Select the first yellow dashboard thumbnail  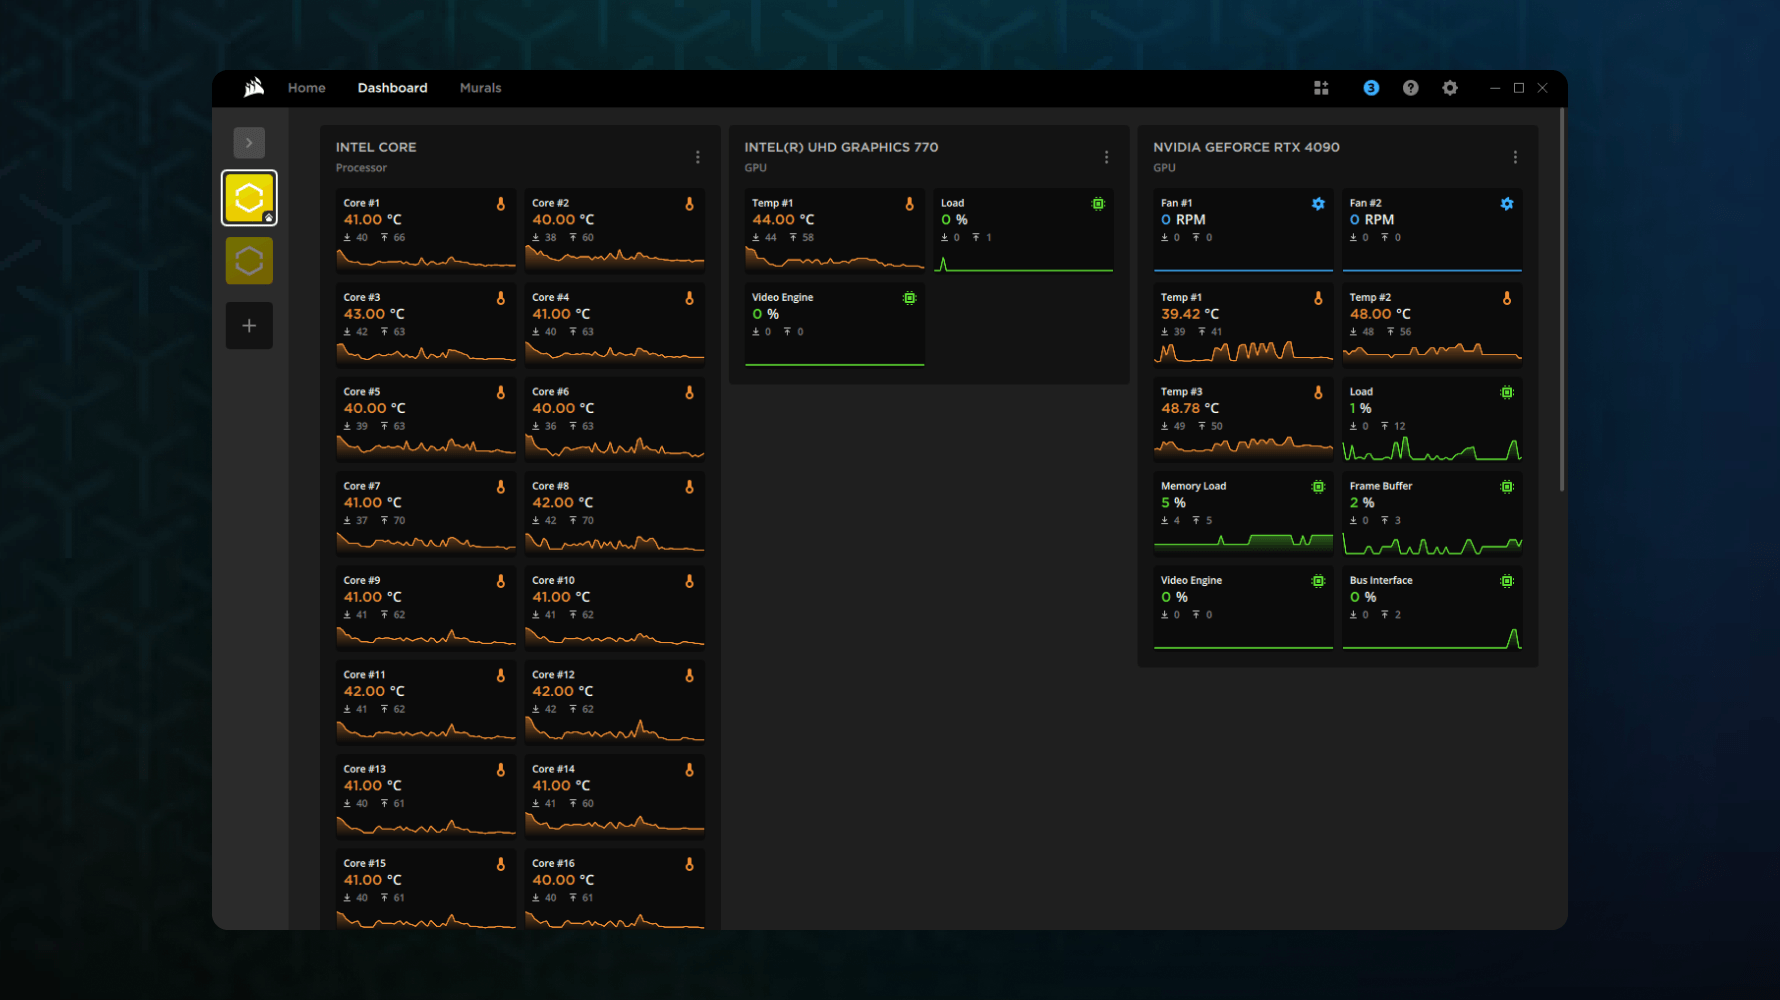249,197
